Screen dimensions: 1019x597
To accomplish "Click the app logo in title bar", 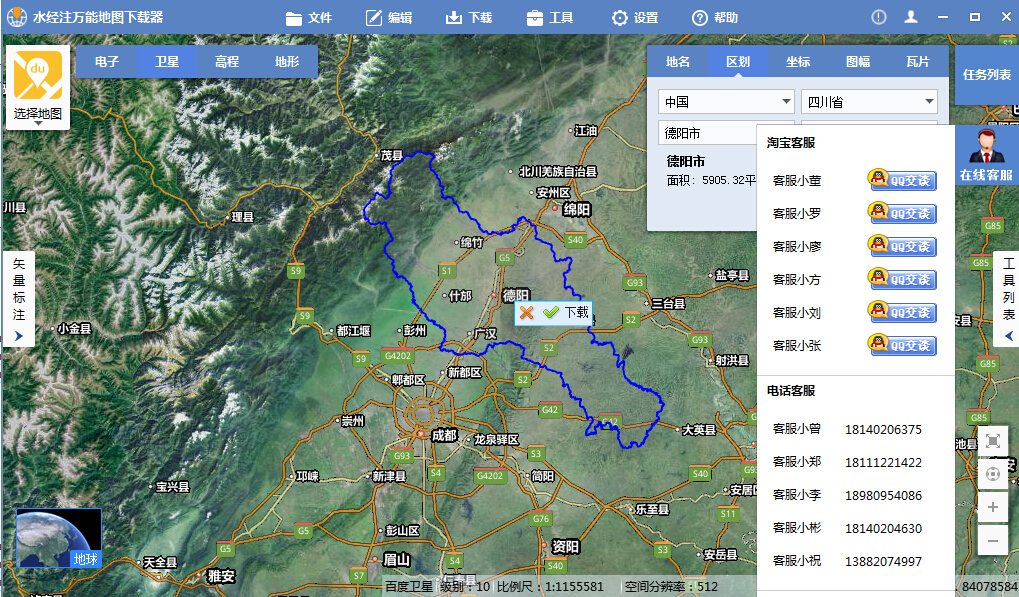I will coord(16,17).
